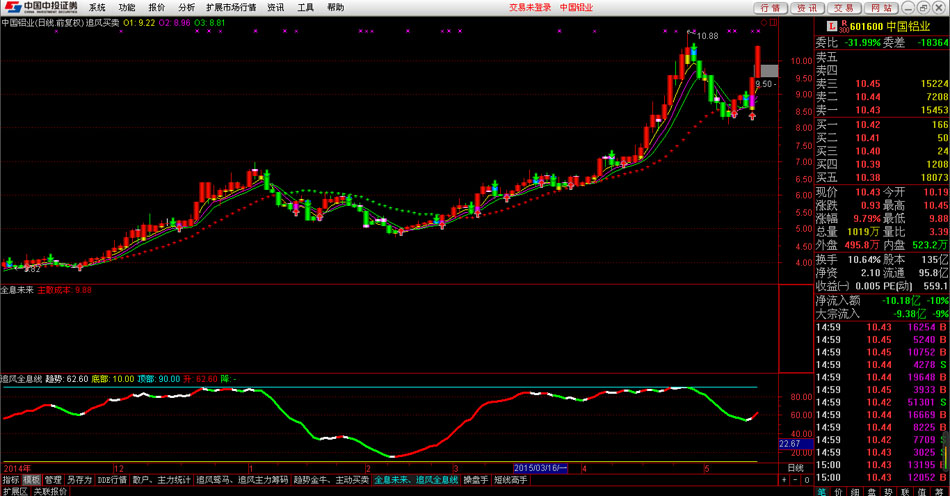Click the 追风全息线 indicator title

click(x=21, y=379)
